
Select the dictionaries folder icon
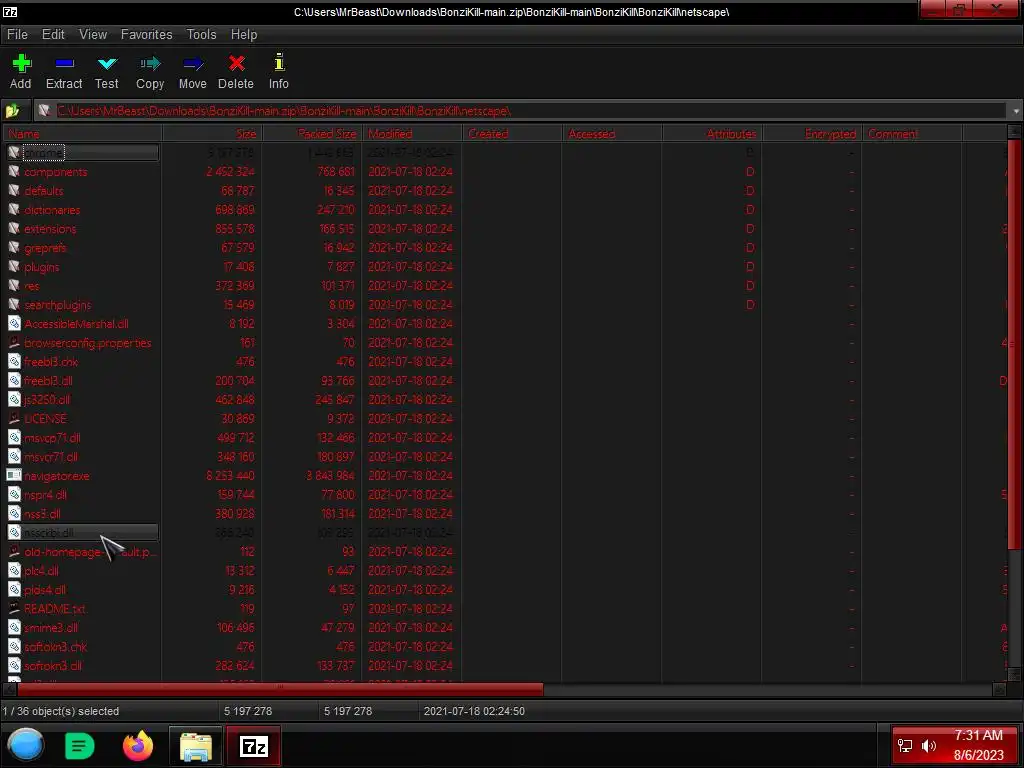14,209
